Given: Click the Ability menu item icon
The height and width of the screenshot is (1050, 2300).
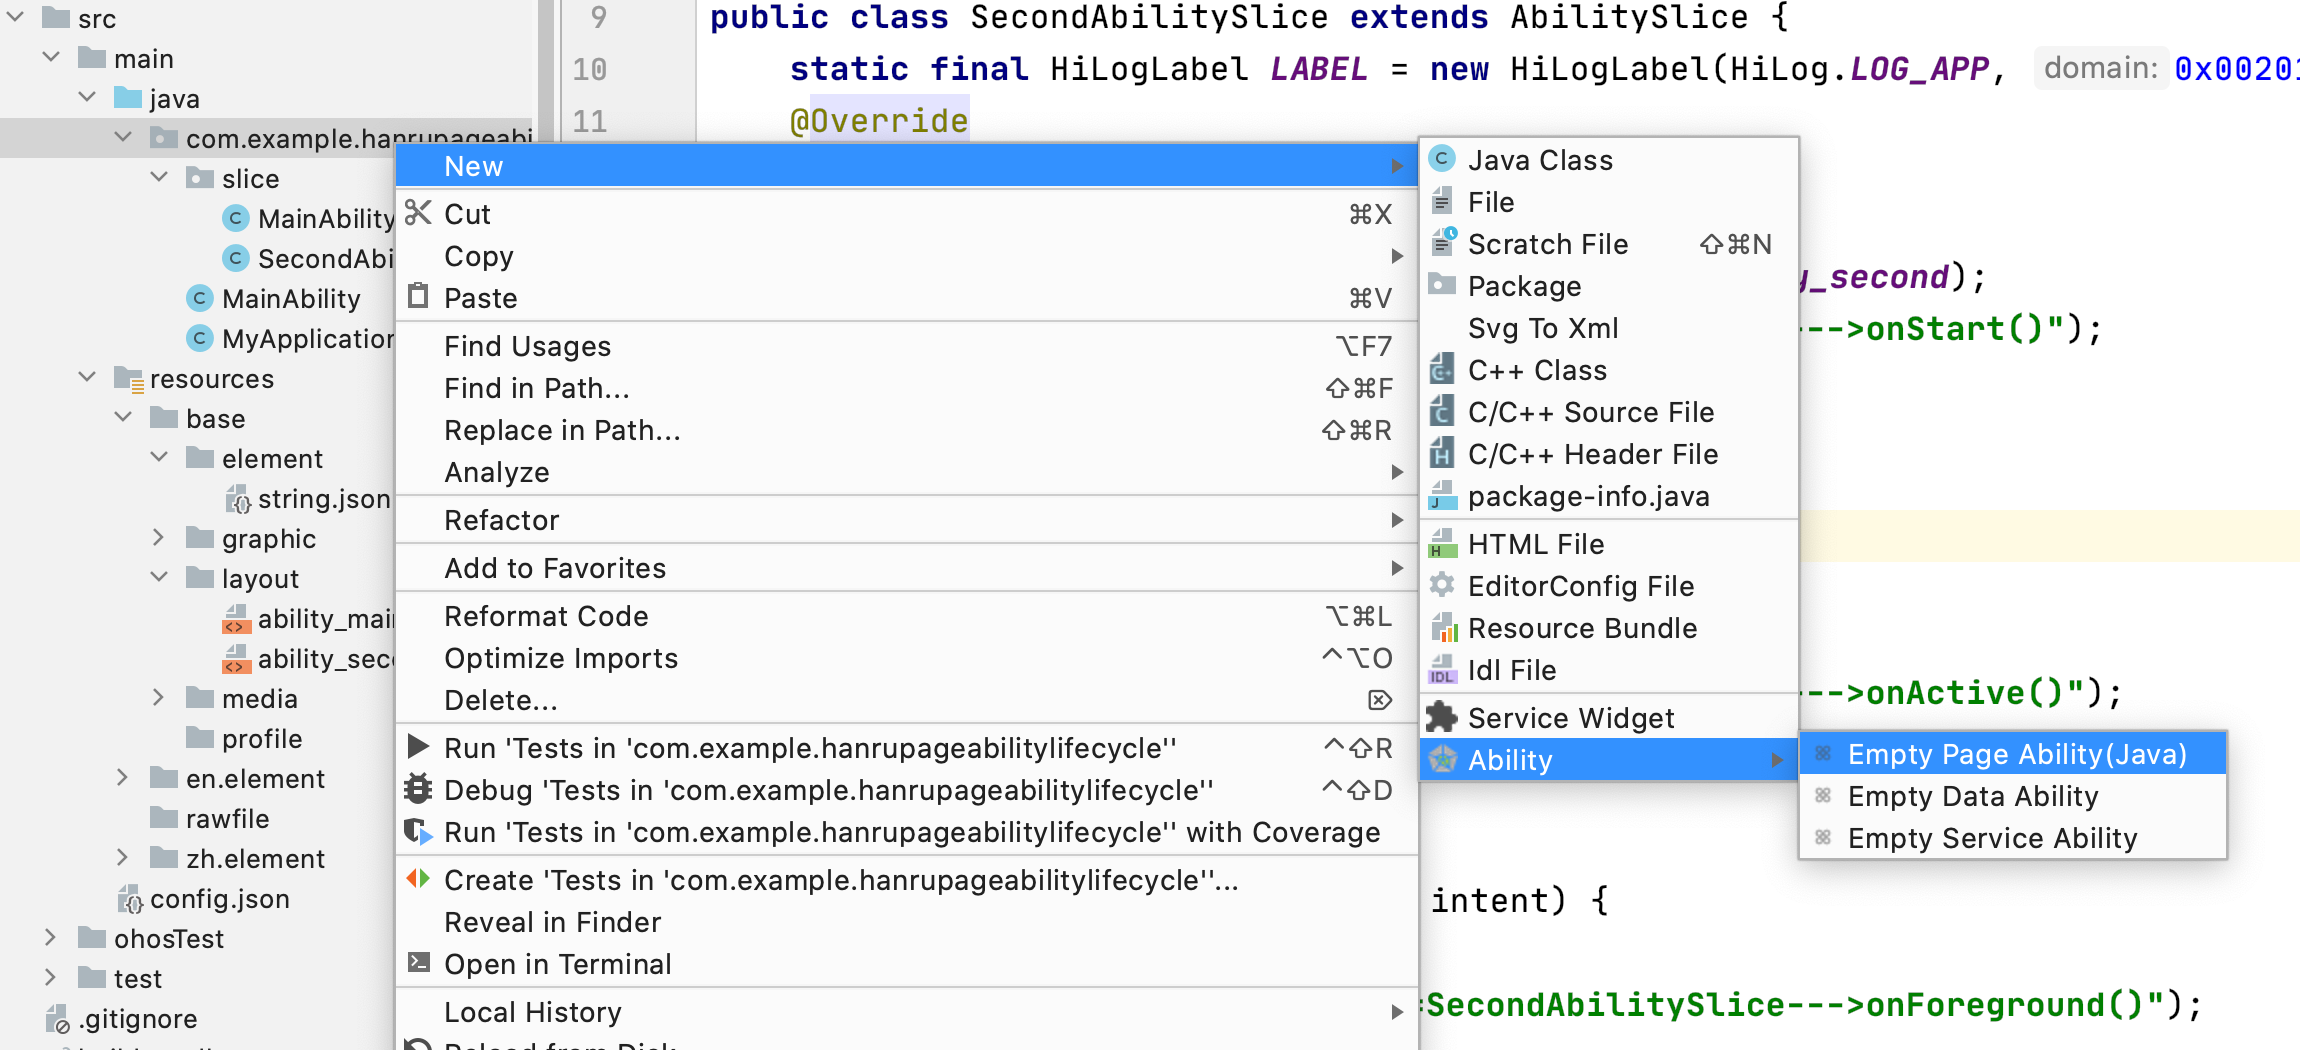Looking at the screenshot, I should coord(1442,760).
